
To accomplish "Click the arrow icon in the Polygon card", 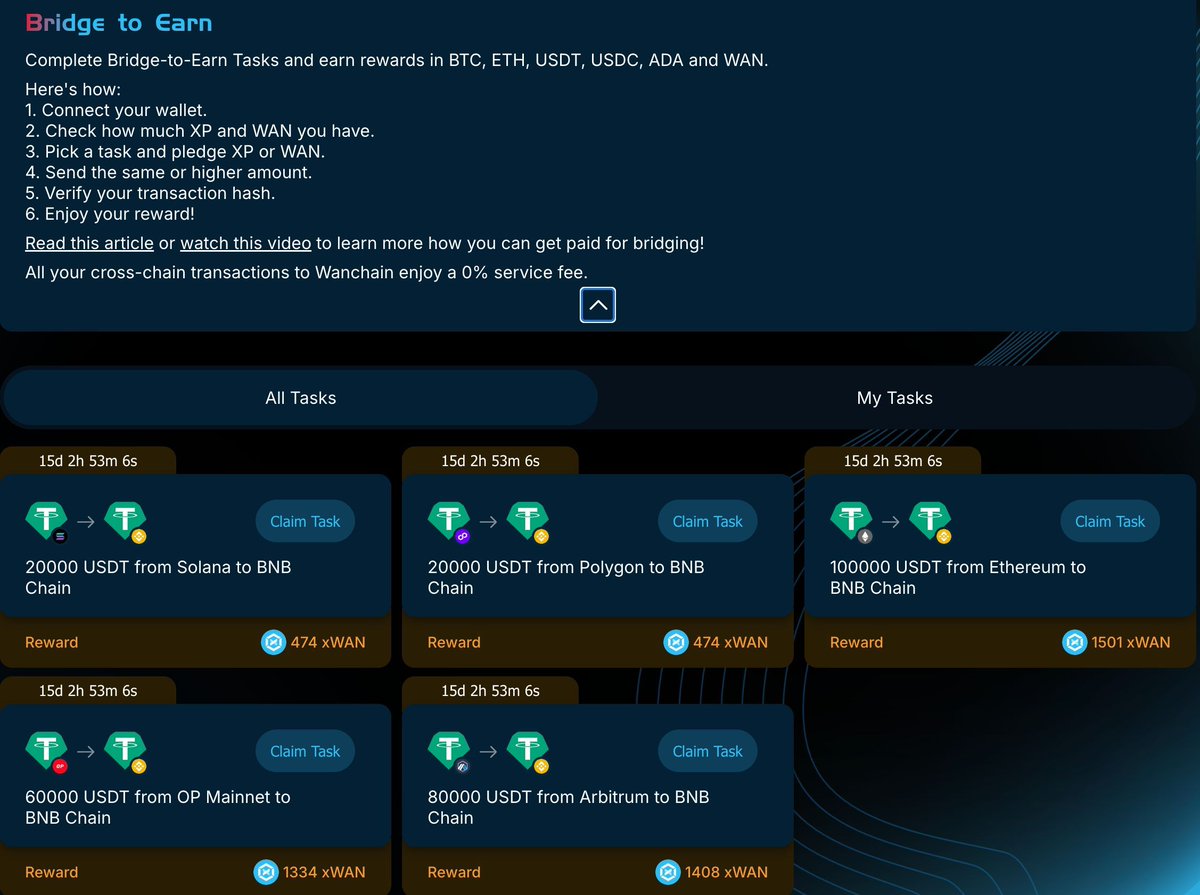I will 489,521.
